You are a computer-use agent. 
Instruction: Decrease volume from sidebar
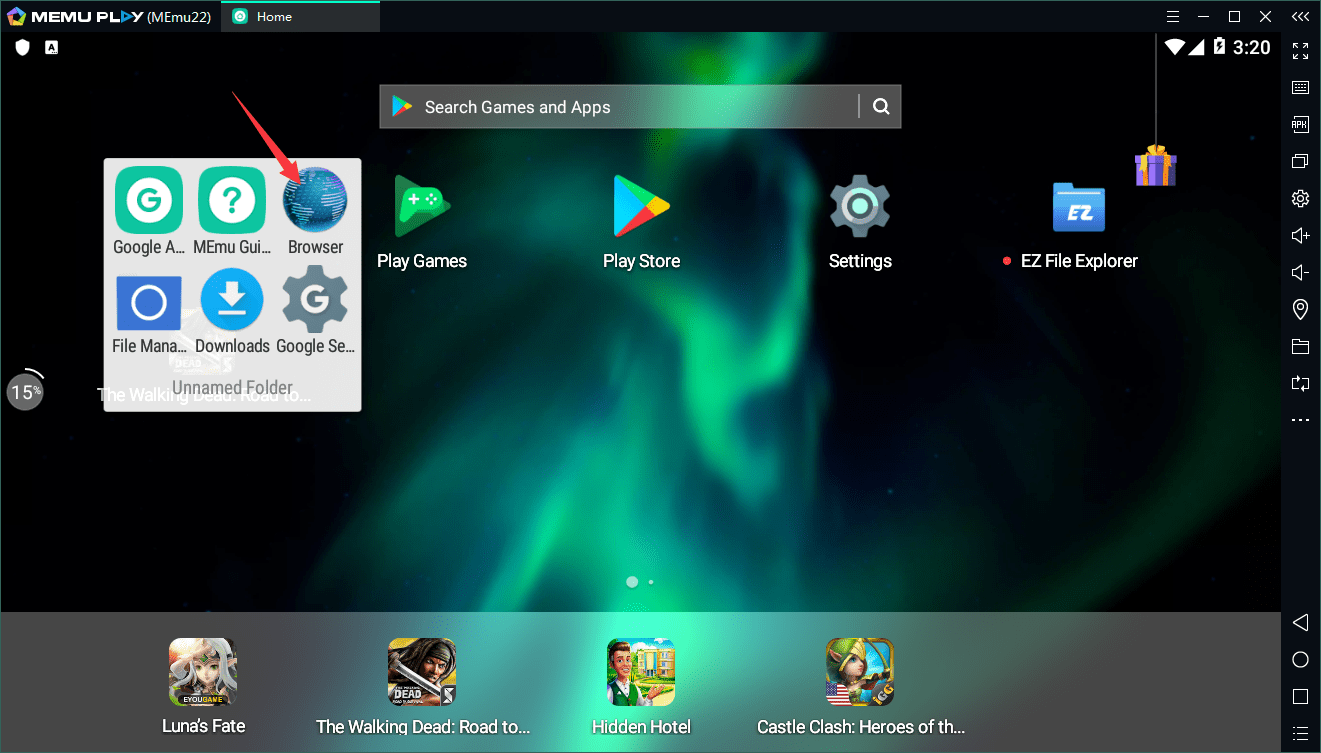pos(1300,272)
